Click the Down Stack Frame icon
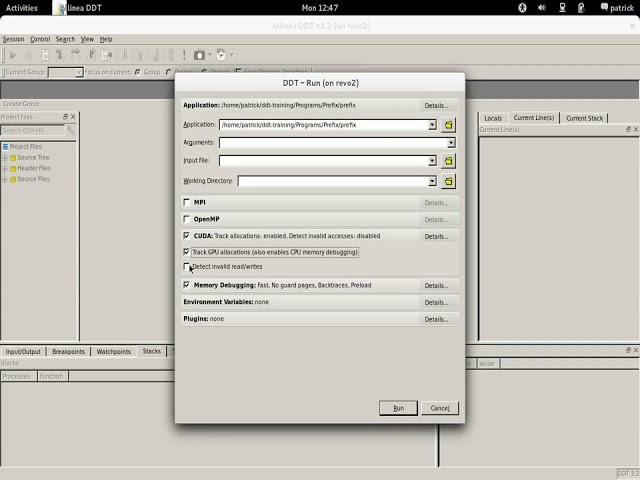640x480 pixels. pos(122,55)
